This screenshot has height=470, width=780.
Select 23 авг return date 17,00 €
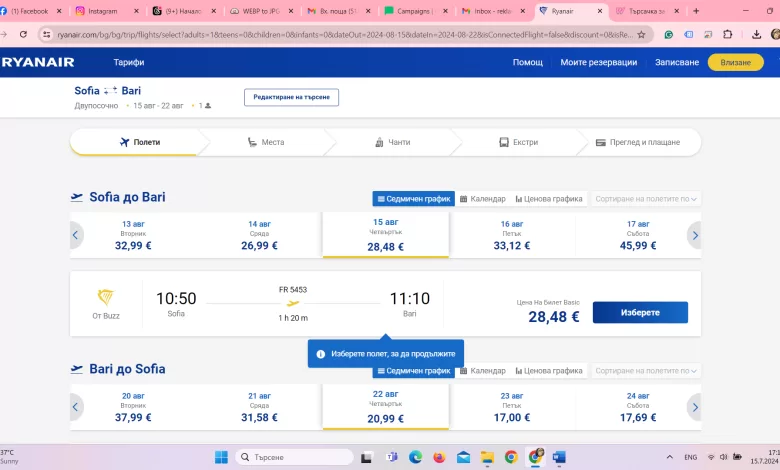coord(512,407)
